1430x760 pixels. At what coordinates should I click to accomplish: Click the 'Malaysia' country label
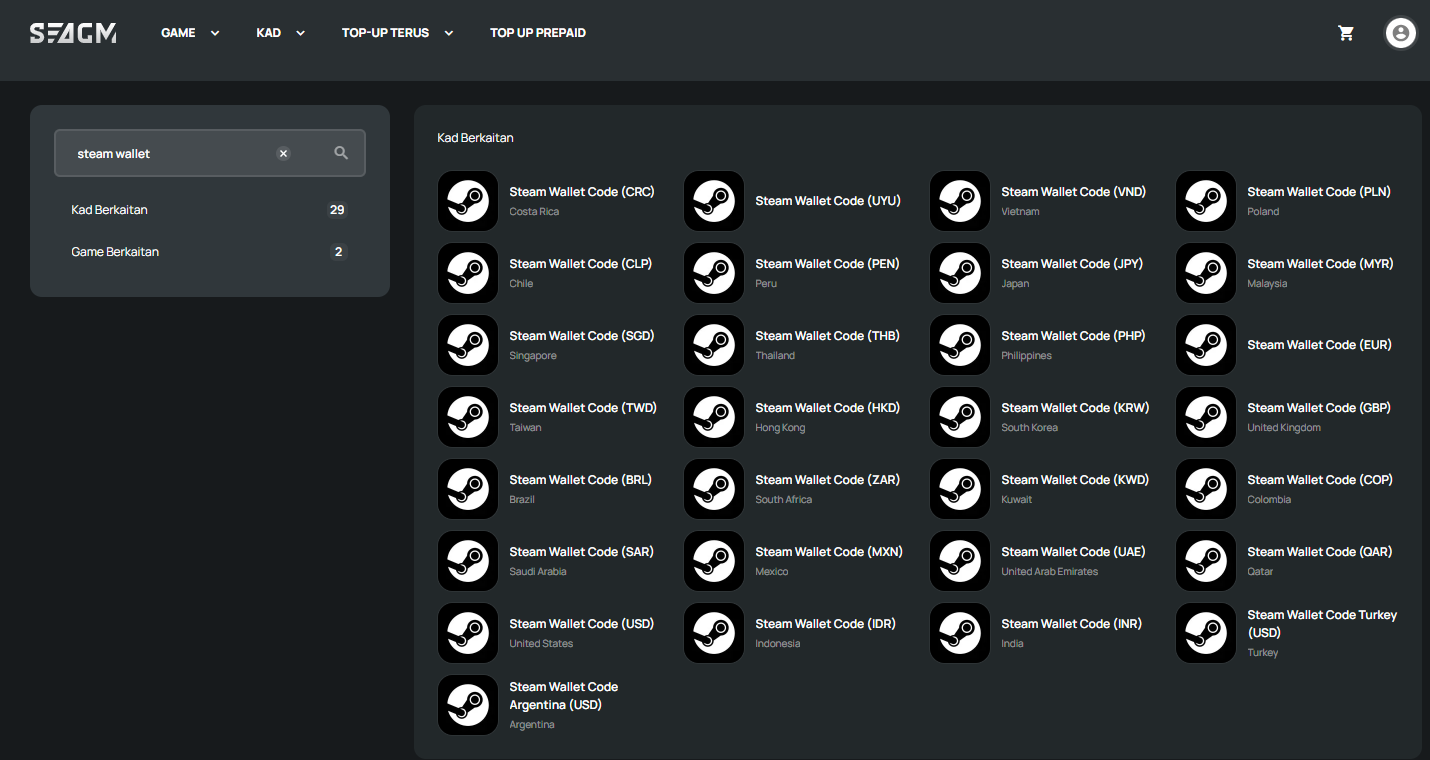tap(1267, 284)
